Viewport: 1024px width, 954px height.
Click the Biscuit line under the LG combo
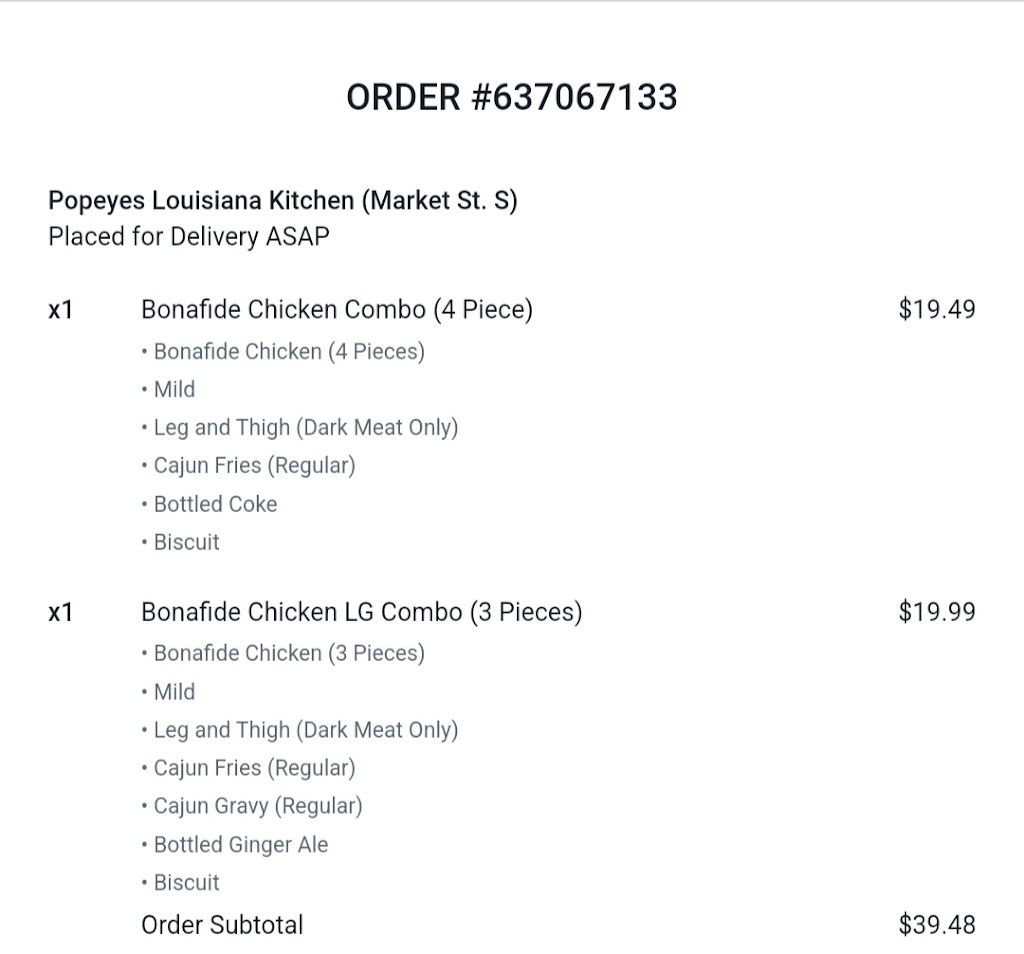click(181, 883)
